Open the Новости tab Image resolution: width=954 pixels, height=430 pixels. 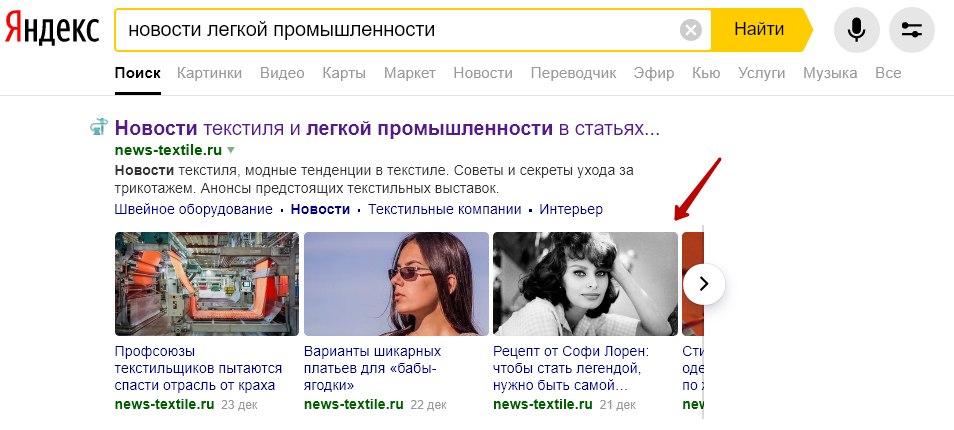click(x=483, y=74)
